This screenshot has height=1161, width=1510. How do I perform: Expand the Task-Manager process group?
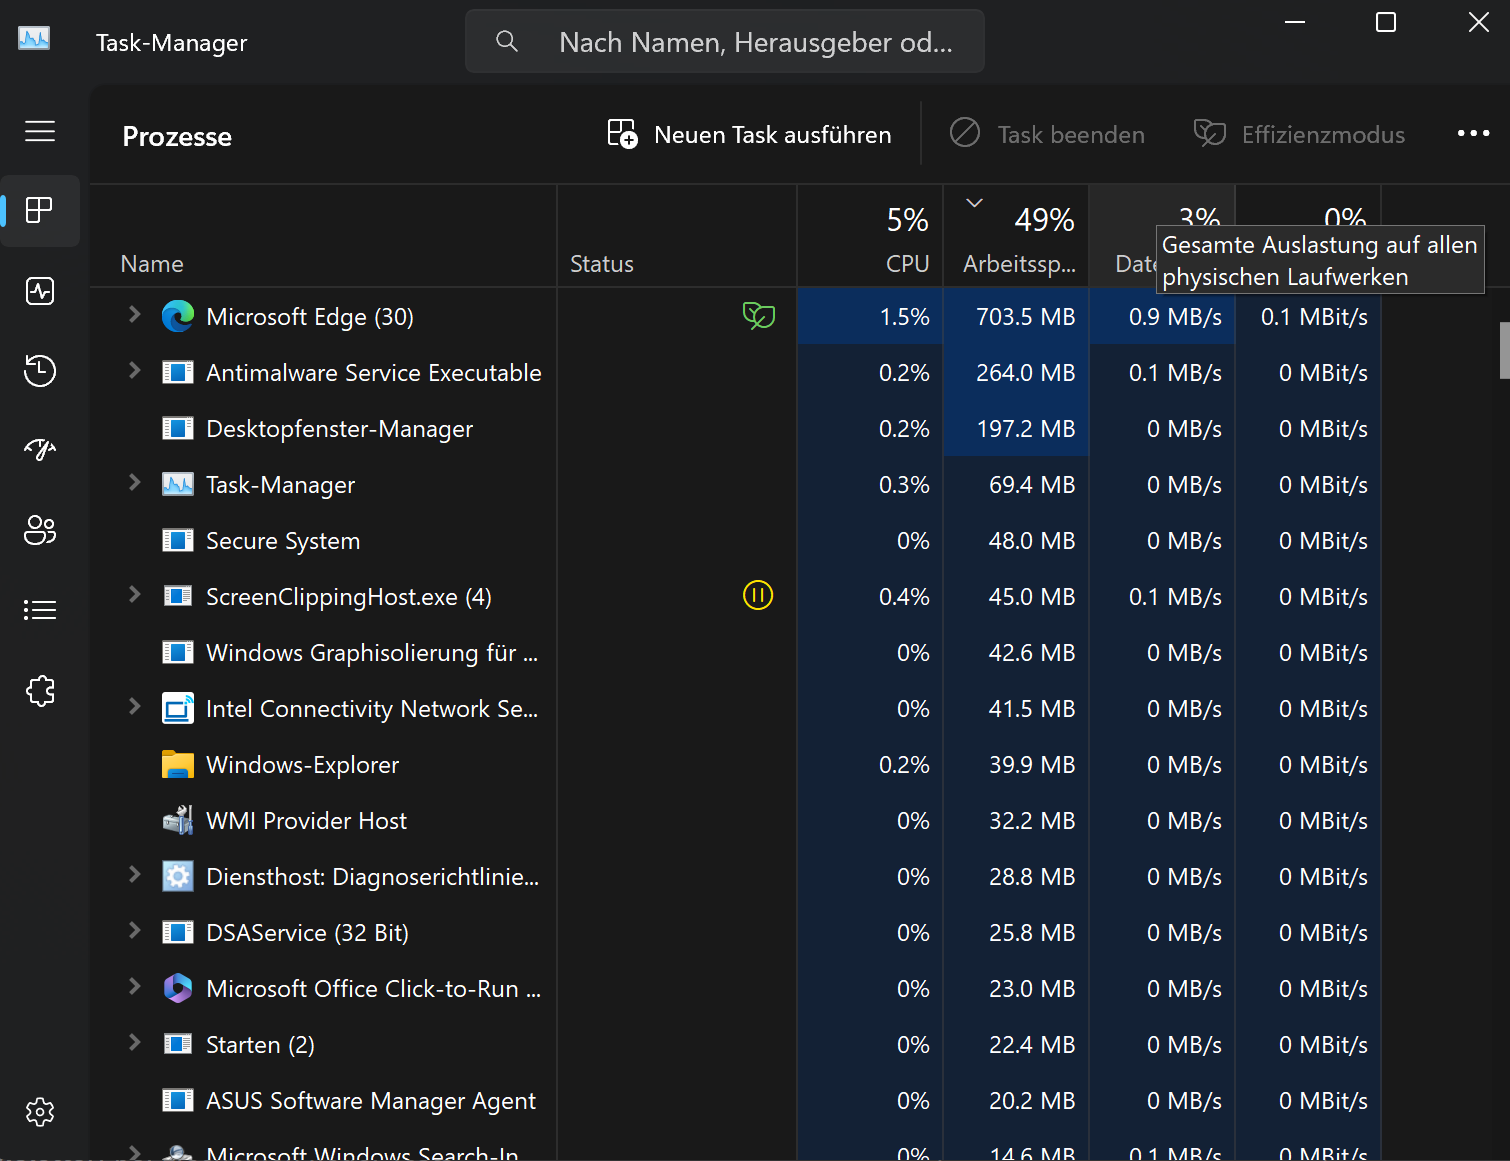tap(134, 483)
